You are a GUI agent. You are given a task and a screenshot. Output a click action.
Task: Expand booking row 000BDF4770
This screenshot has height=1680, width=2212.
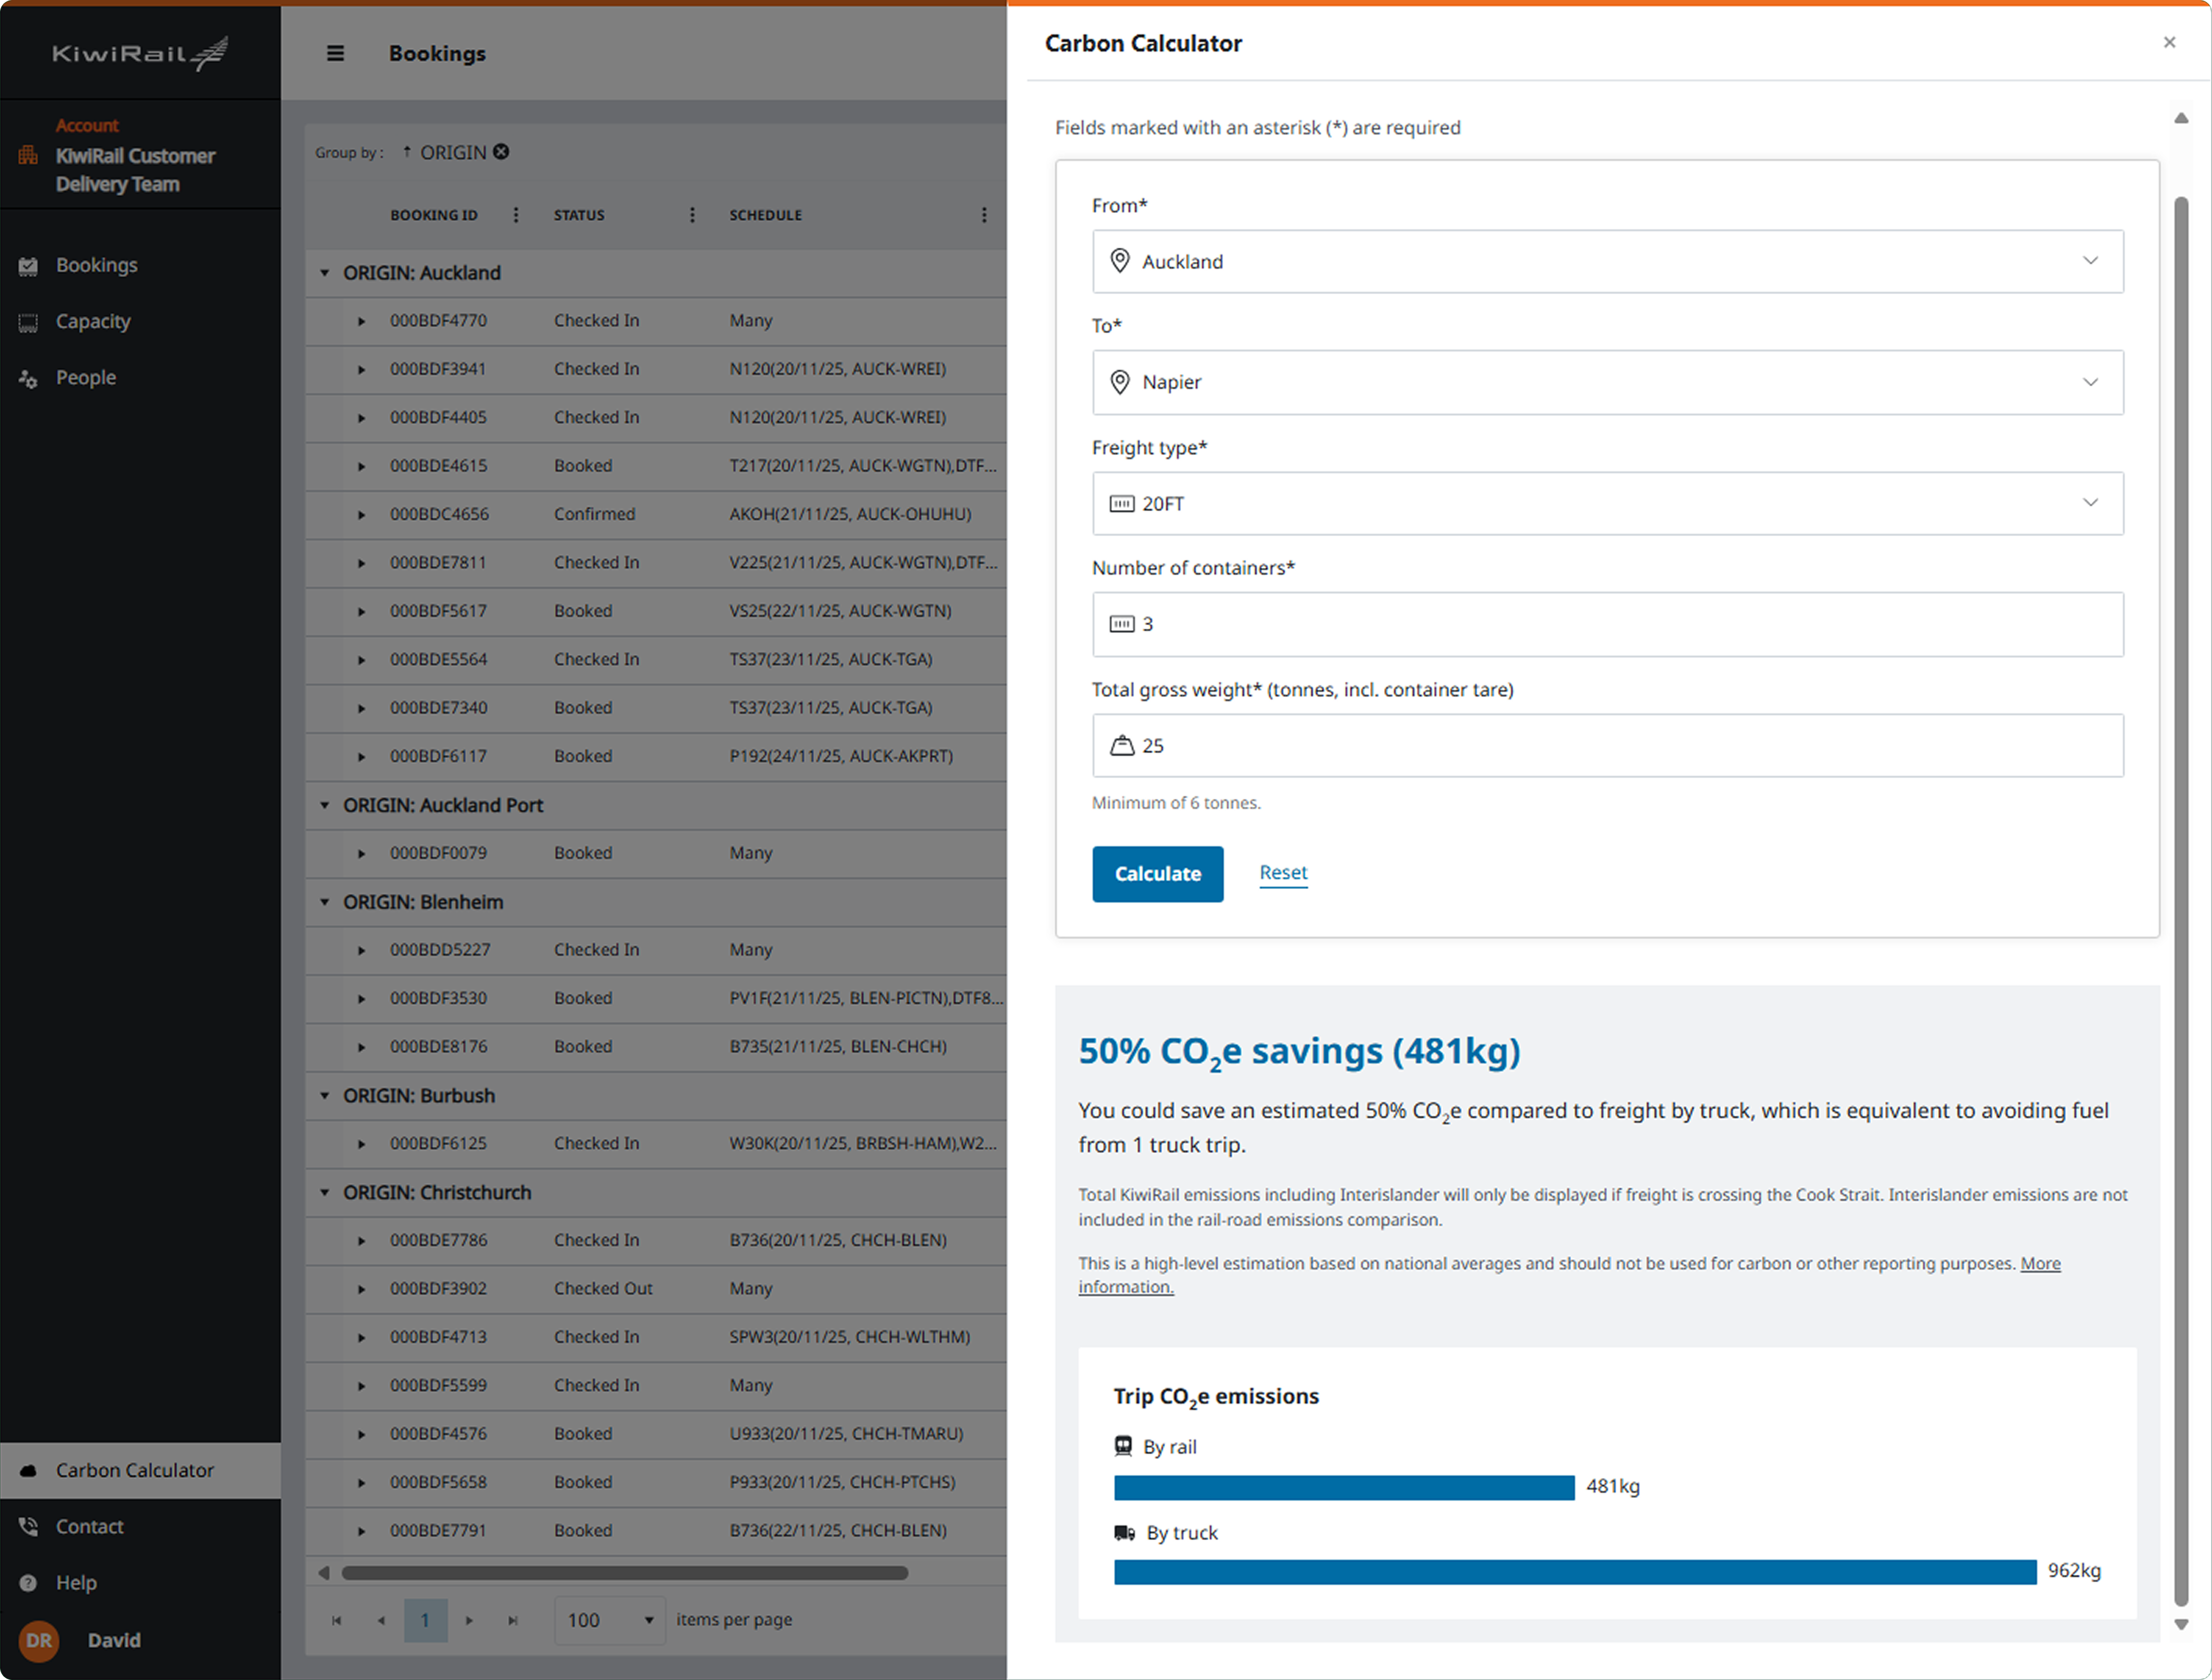[361, 321]
